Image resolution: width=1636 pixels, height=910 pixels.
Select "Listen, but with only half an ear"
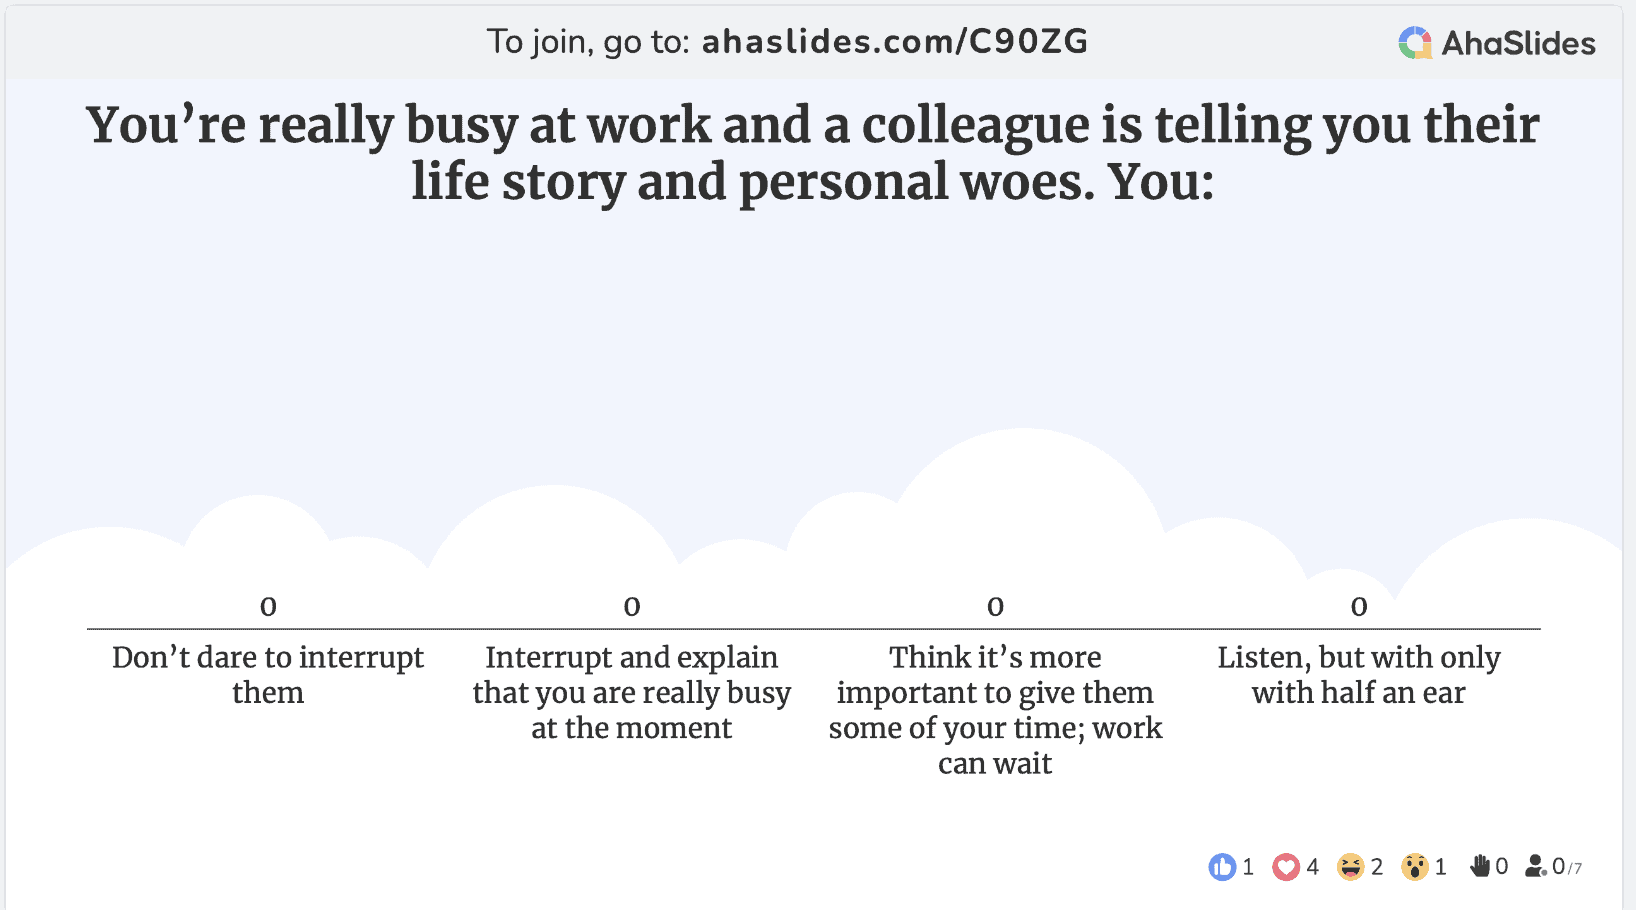(1359, 675)
